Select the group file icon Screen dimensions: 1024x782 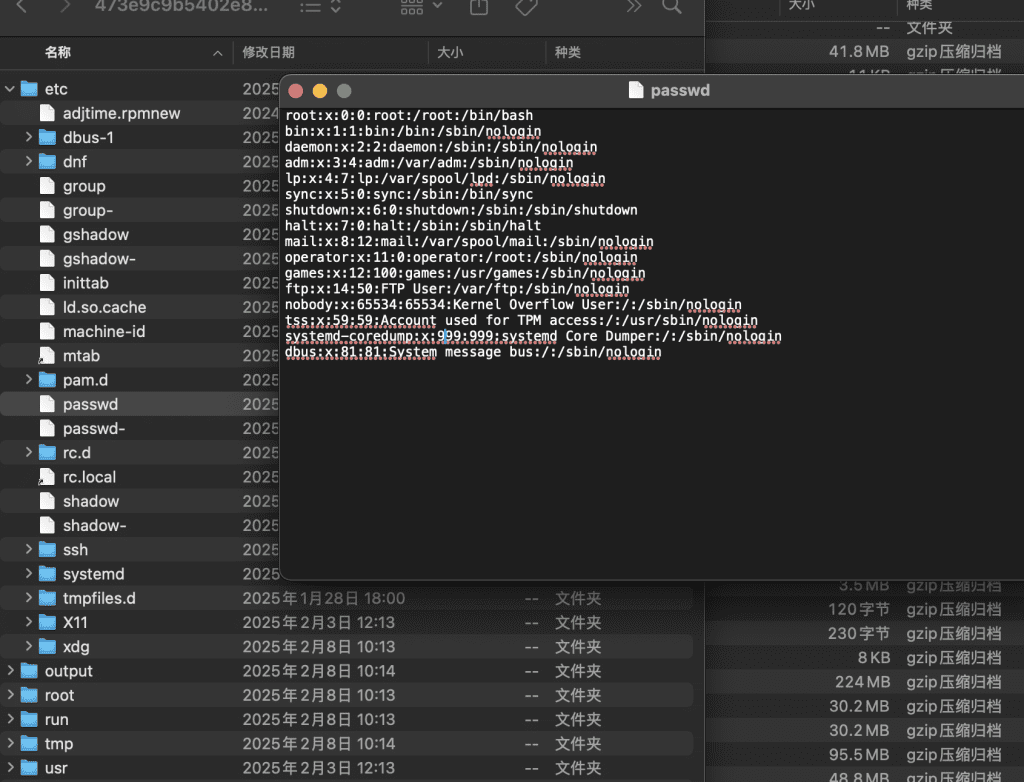tap(47, 186)
